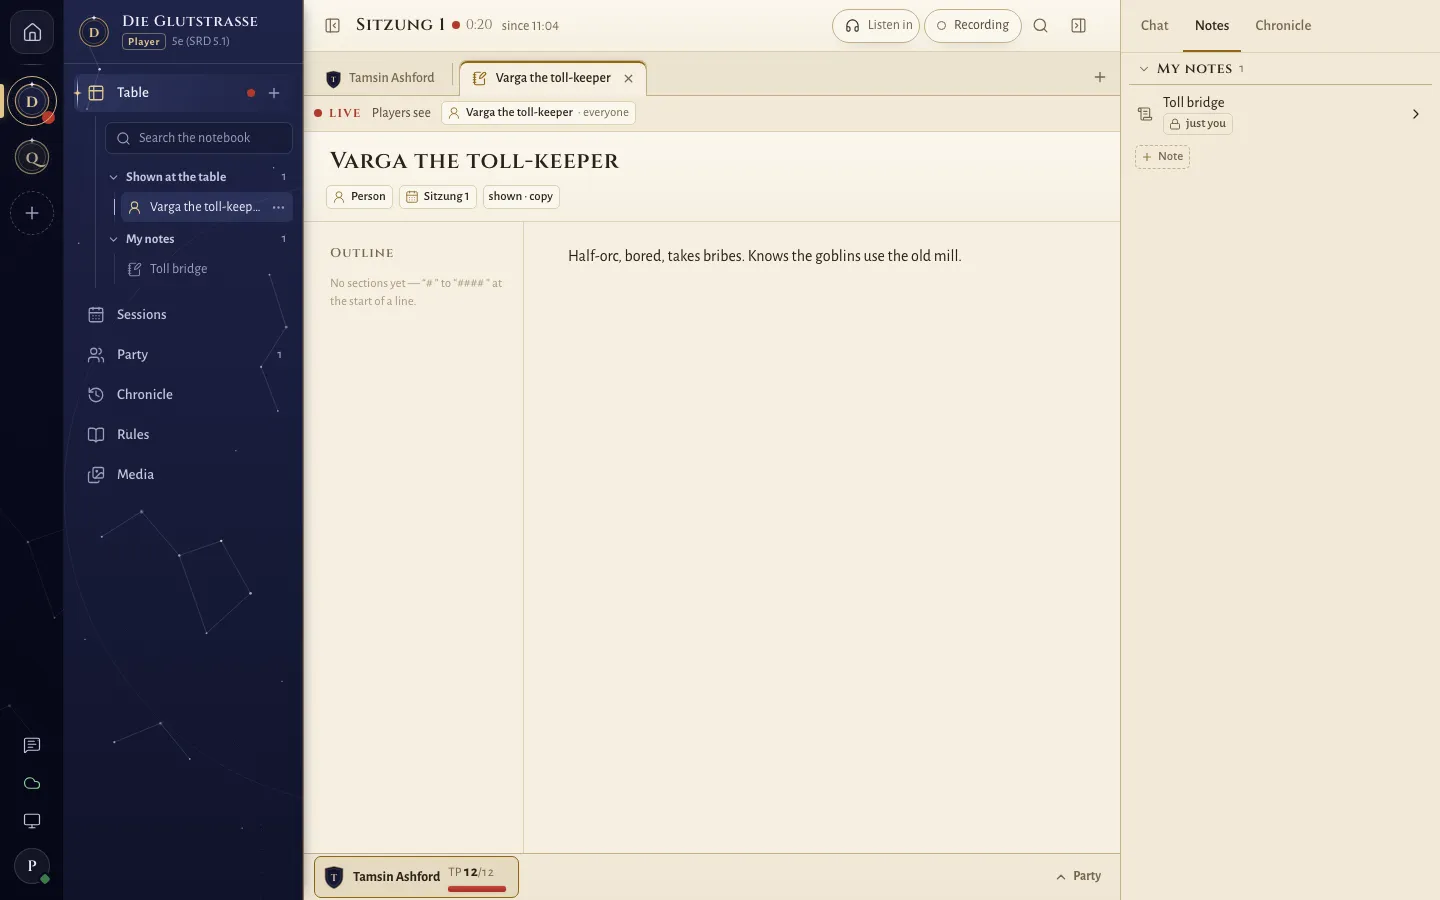This screenshot has height=900, width=1440.
Task: Select the Notes tab
Action: point(1212,26)
